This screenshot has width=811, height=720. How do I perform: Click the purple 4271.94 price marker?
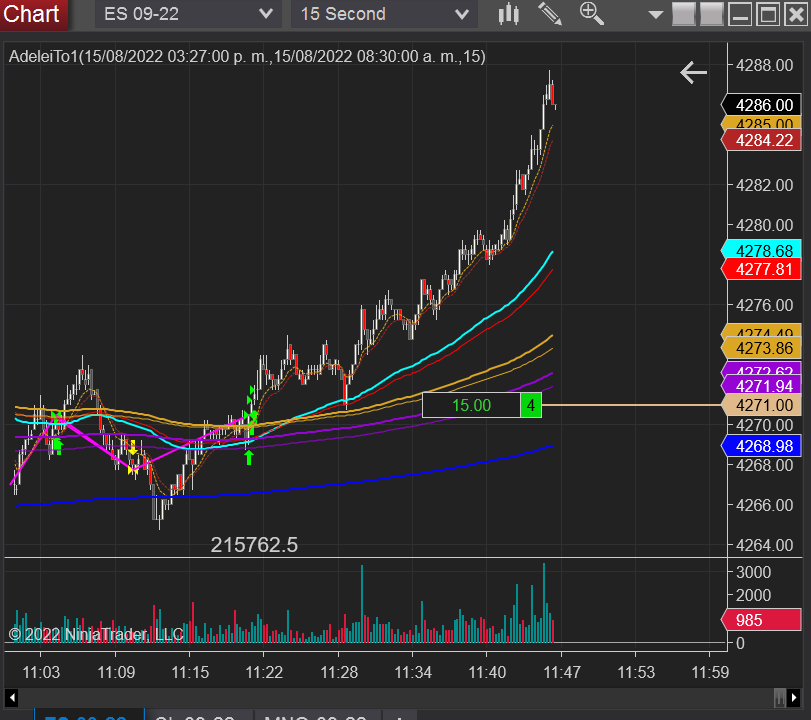click(761, 386)
